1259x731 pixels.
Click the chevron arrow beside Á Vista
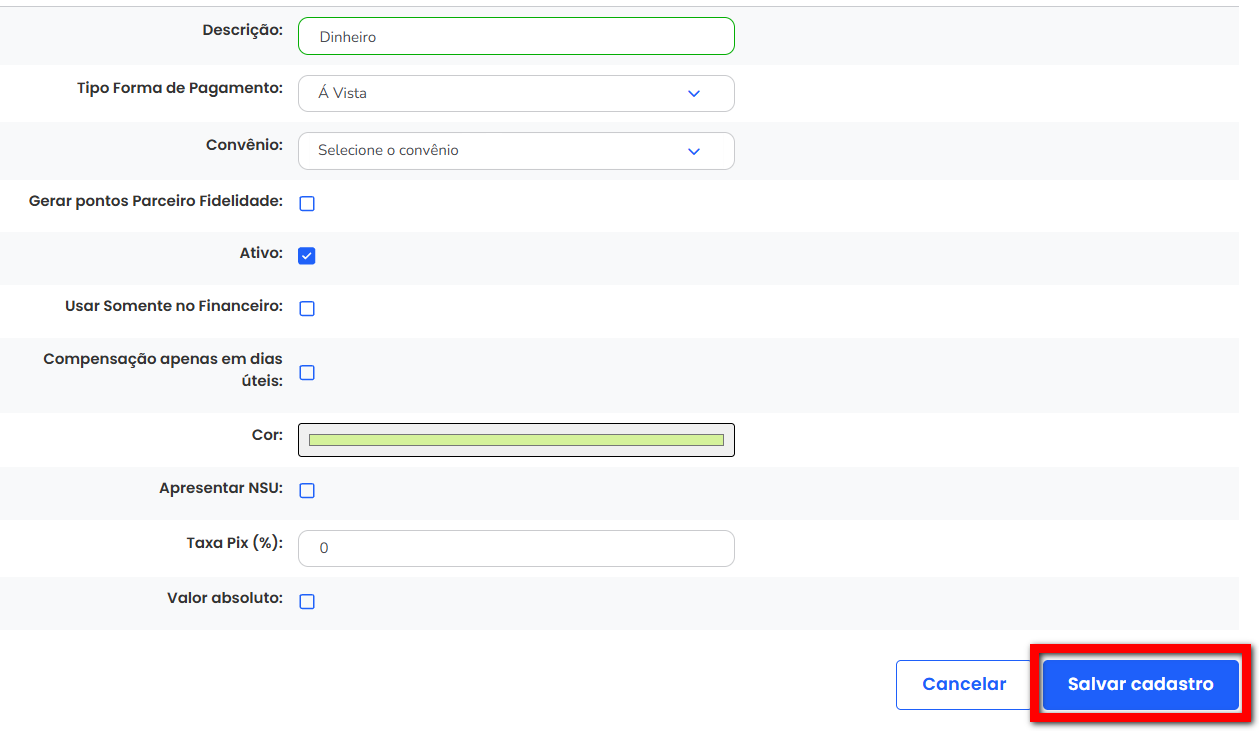coord(694,93)
